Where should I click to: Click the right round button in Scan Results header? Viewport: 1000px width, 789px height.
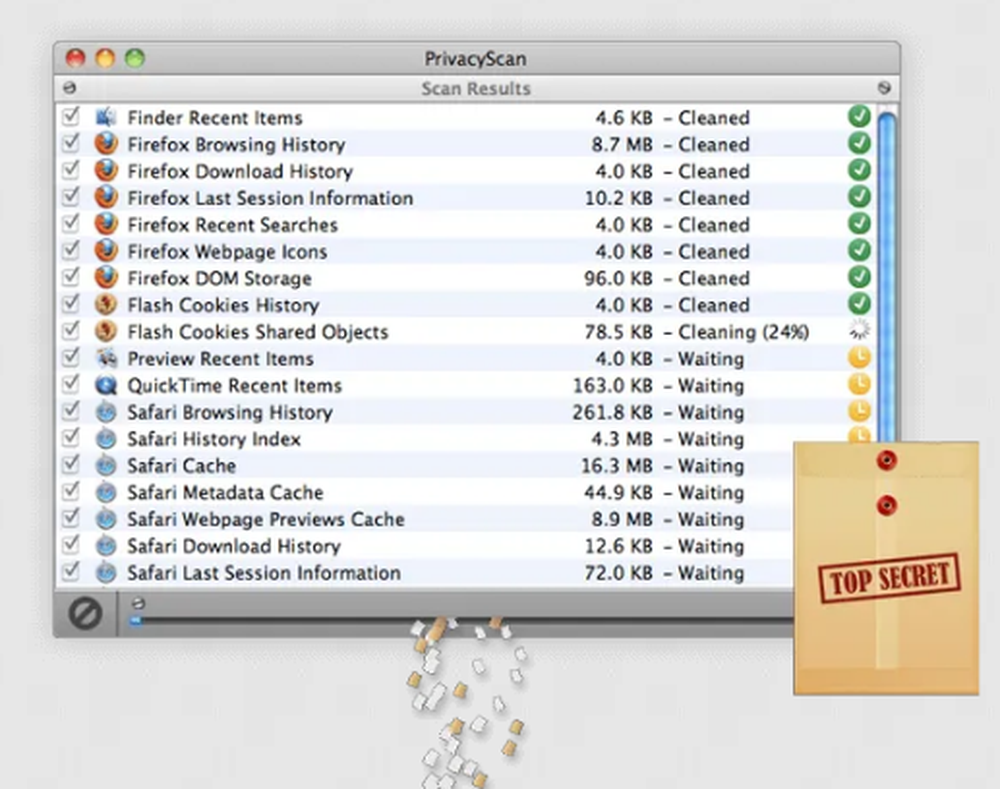tap(884, 87)
